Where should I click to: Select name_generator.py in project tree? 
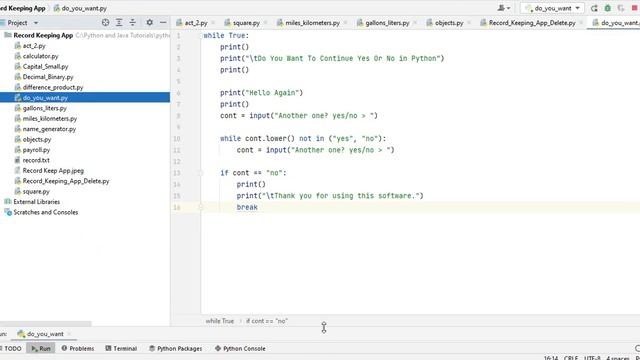[x=49, y=129]
